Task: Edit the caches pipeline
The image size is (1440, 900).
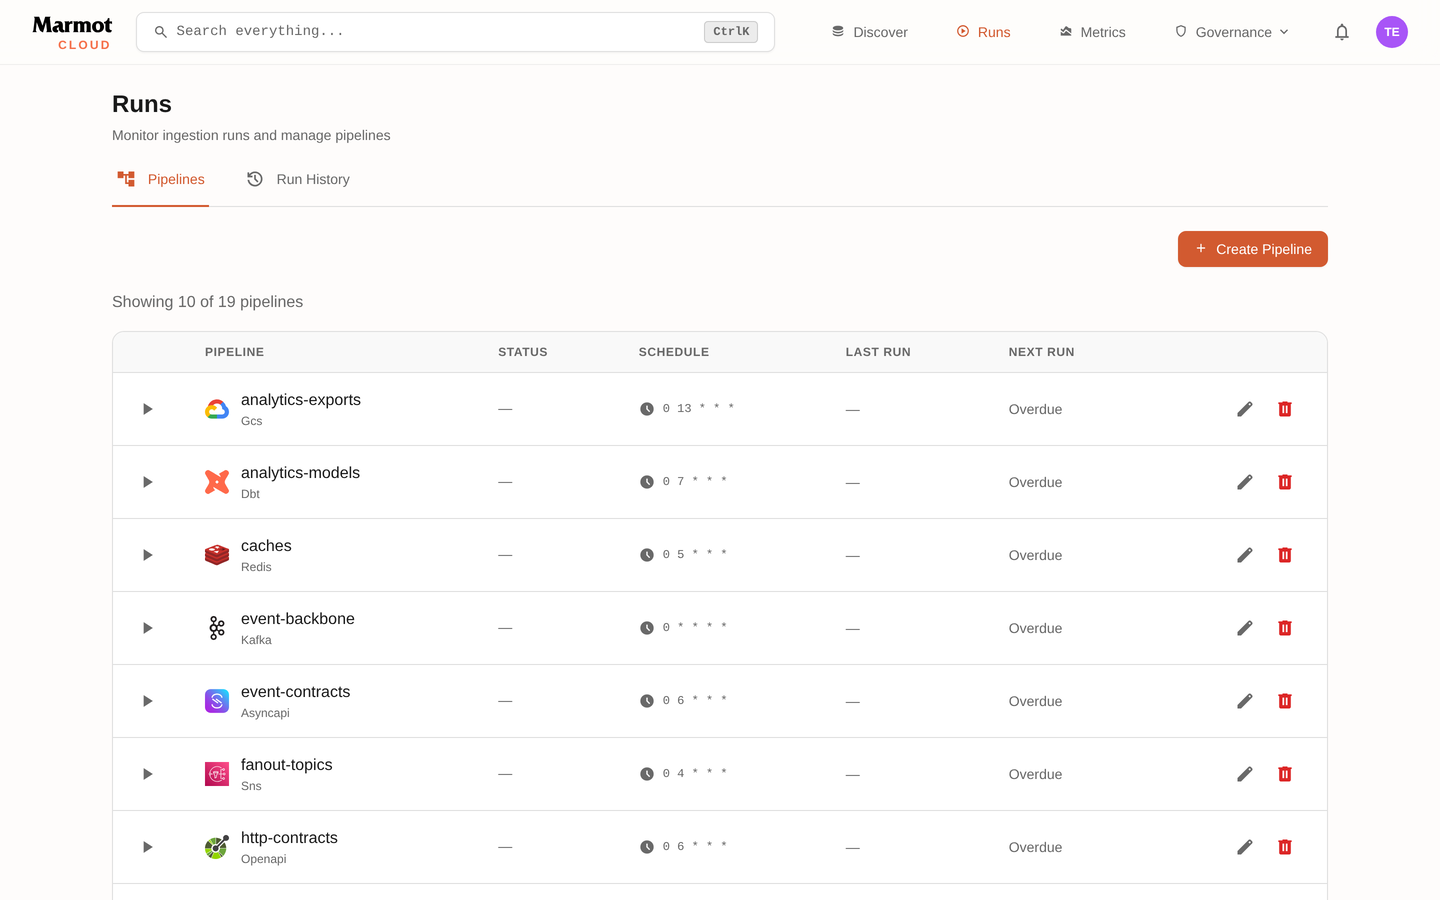Action: point(1245,555)
